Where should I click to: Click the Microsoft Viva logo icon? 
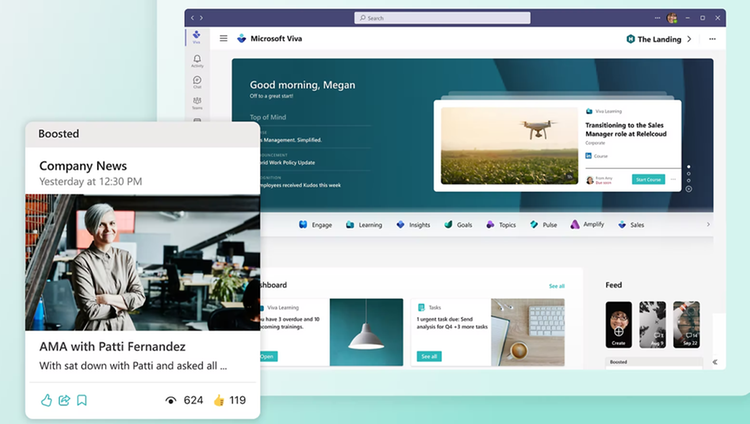point(242,38)
